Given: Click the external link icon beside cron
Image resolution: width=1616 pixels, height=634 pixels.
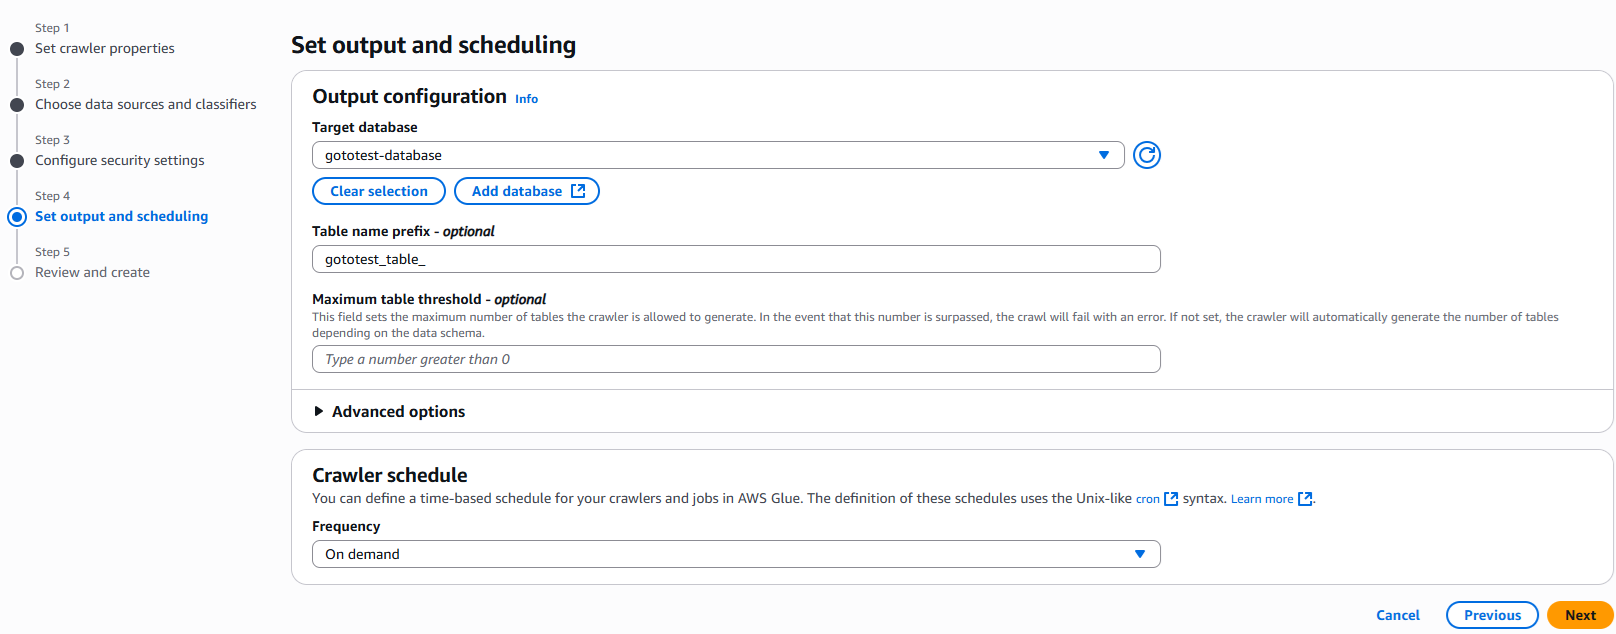Looking at the screenshot, I should click(1171, 499).
